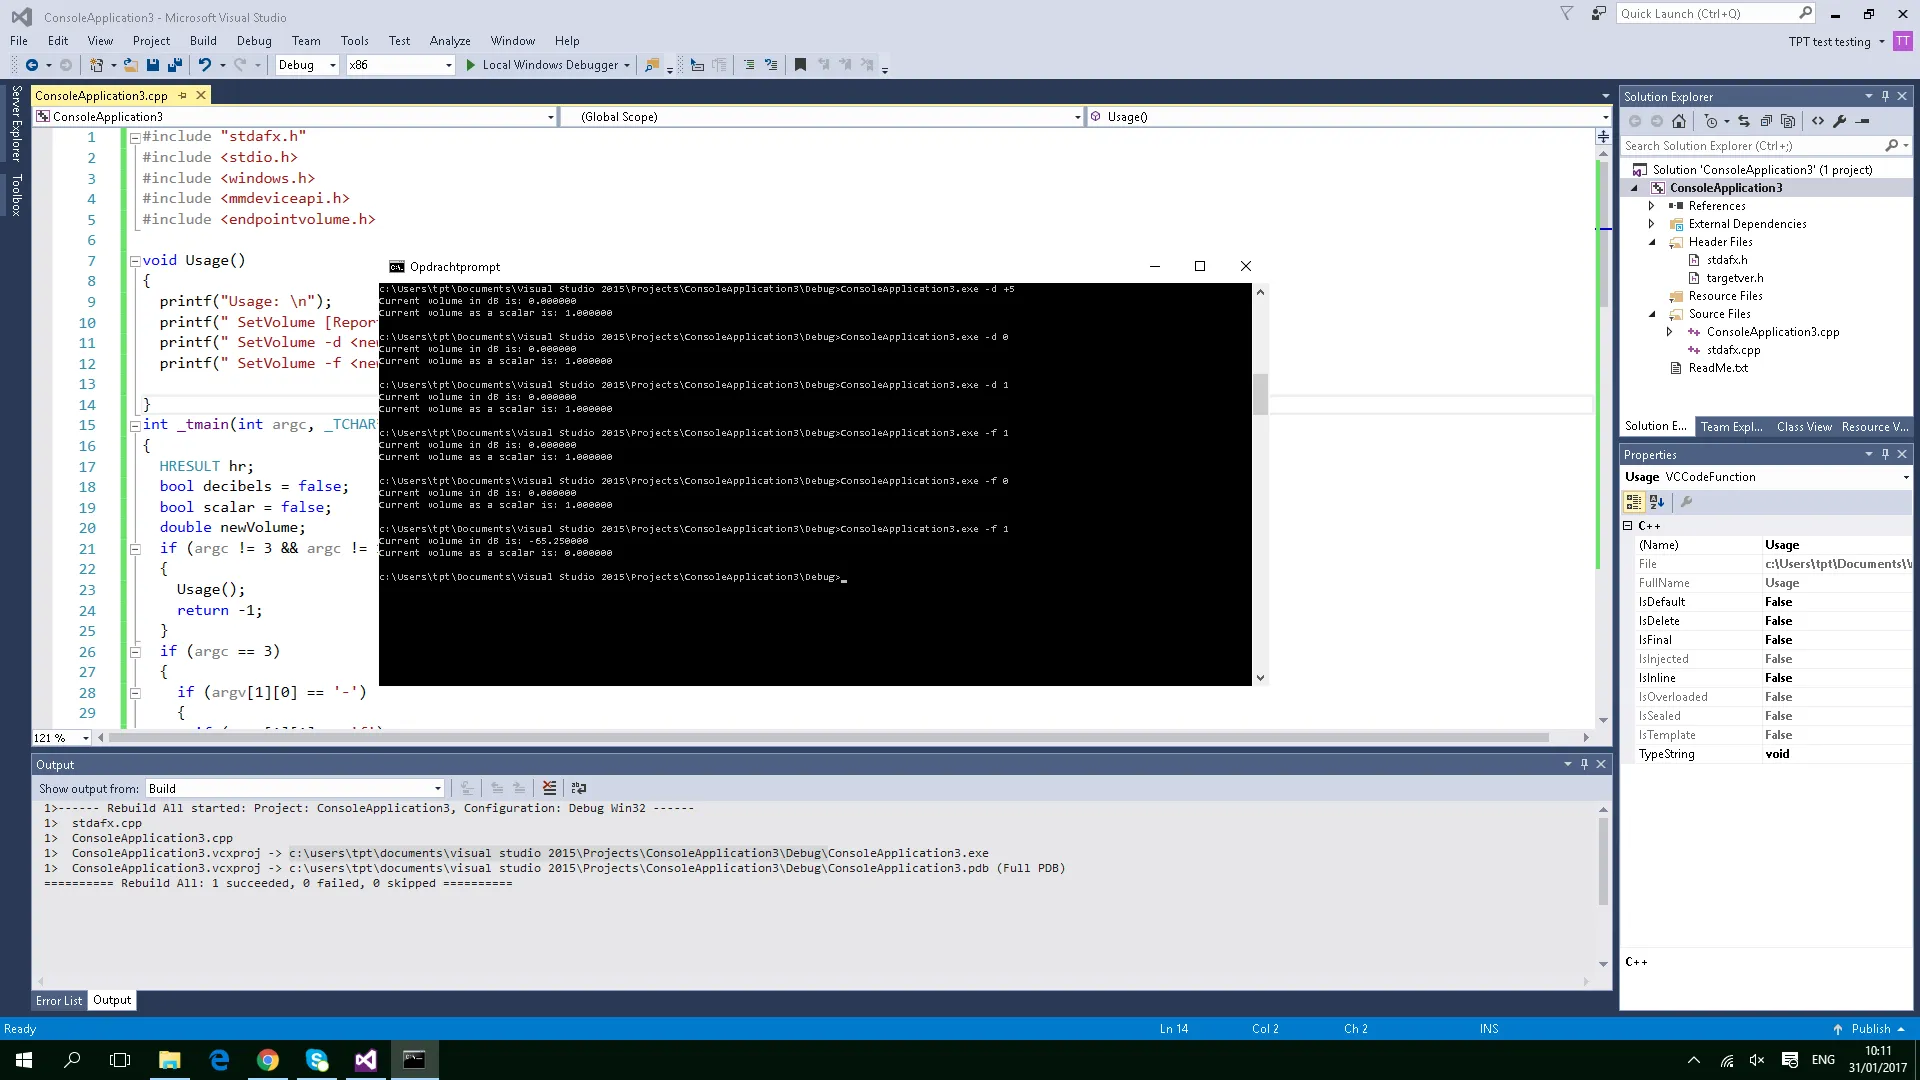Click the Publish status bar button
The height and width of the screenshot is (1080, 1920).
(x=1870, y=1029)
